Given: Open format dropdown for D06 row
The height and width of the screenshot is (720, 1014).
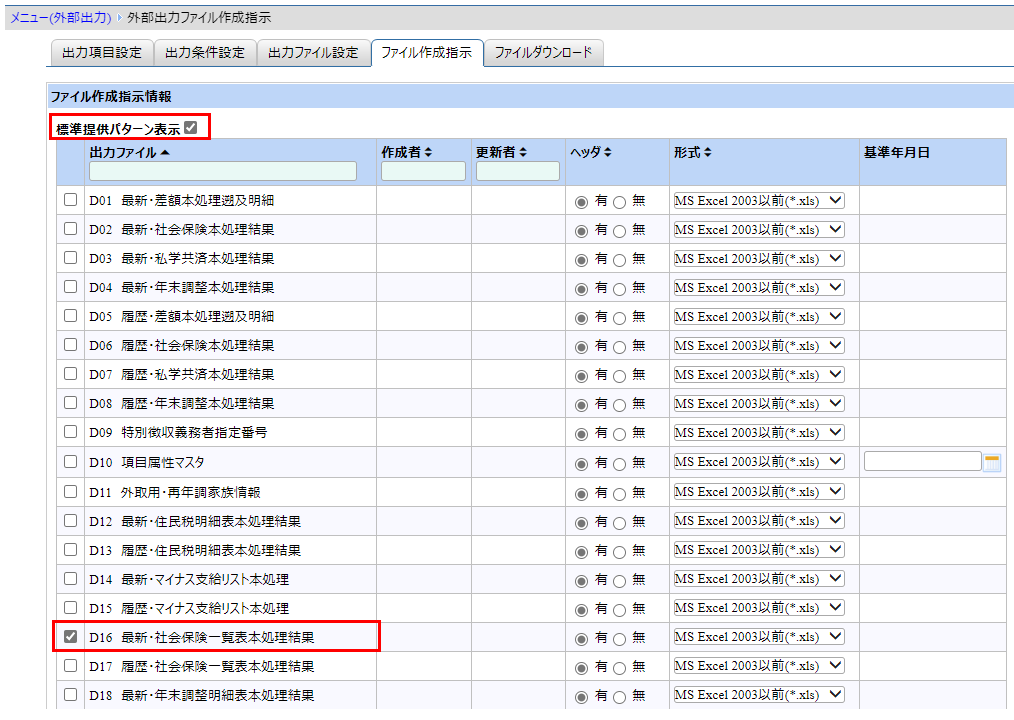Looking at the screenshot, I should [x=759, y=345].
